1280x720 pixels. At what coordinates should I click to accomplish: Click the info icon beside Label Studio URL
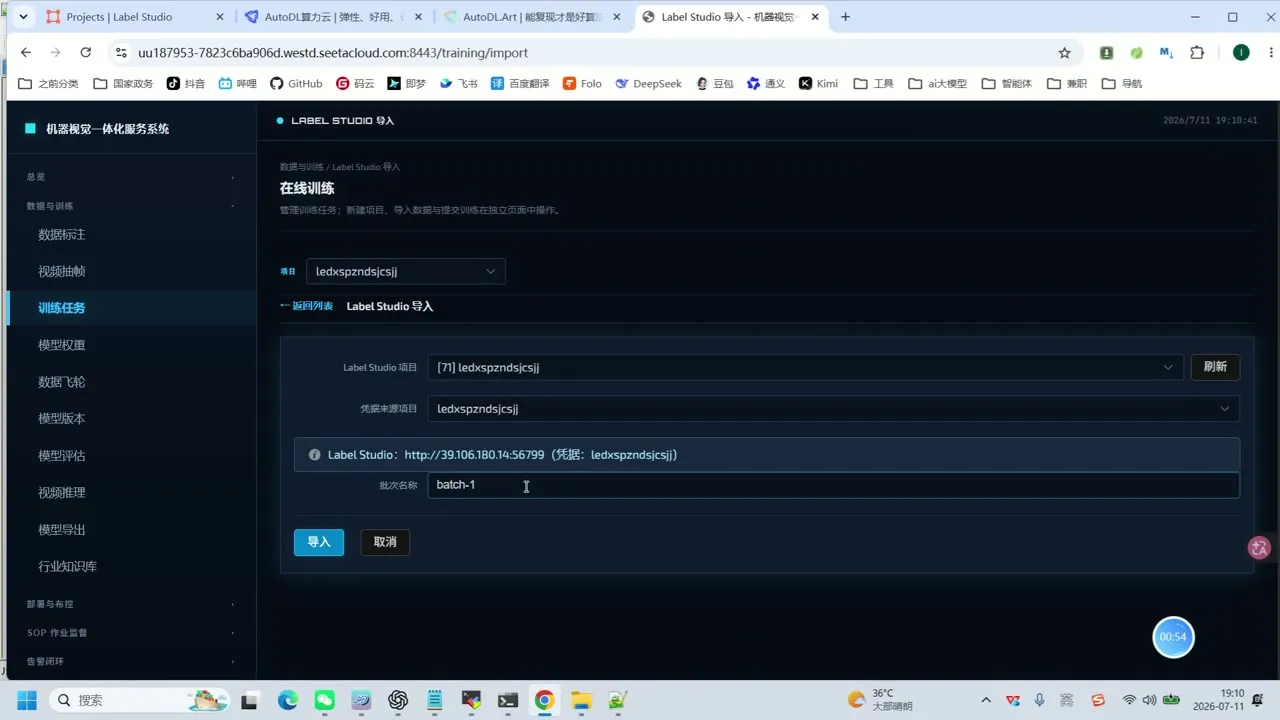[x=315, y=455]
